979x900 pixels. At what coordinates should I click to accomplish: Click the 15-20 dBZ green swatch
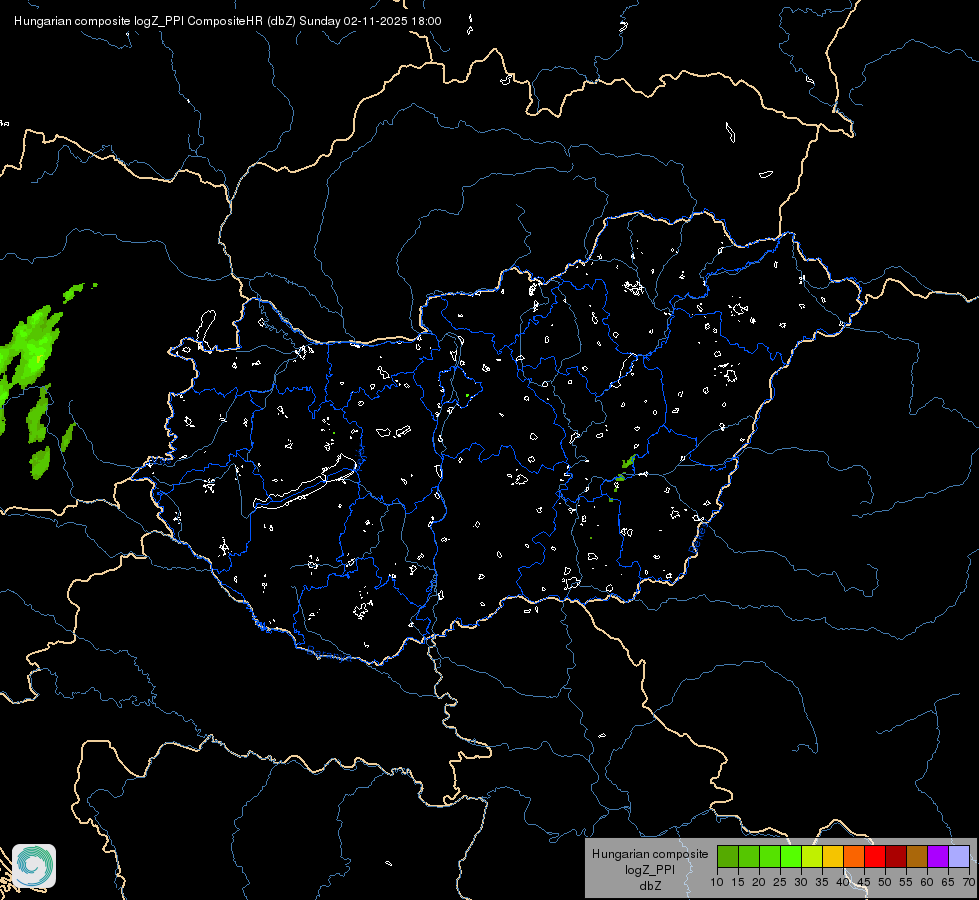(749, 856)
